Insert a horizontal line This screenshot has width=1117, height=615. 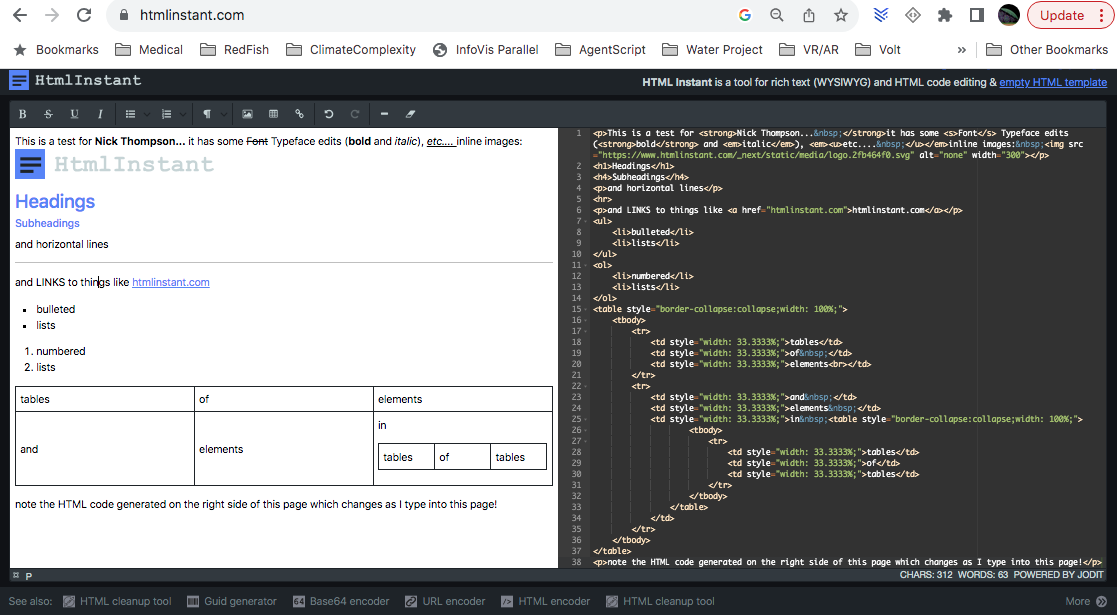click(x=384, y=114)
